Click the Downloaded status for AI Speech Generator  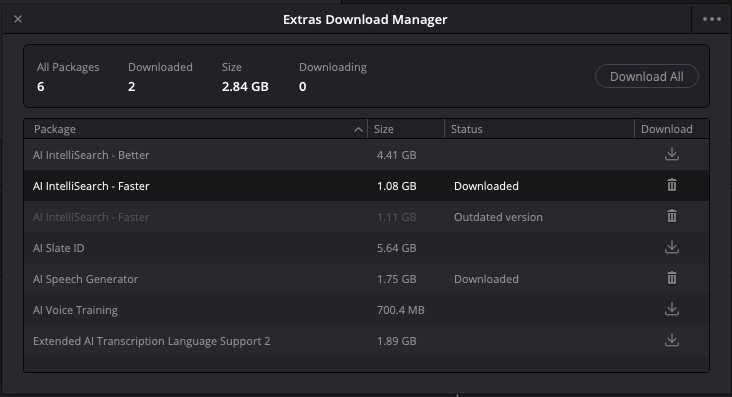click(x=486, y=279)
